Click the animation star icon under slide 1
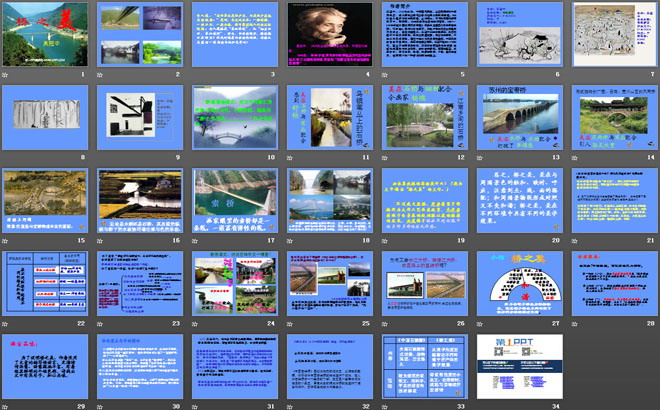 pos(5,75)
